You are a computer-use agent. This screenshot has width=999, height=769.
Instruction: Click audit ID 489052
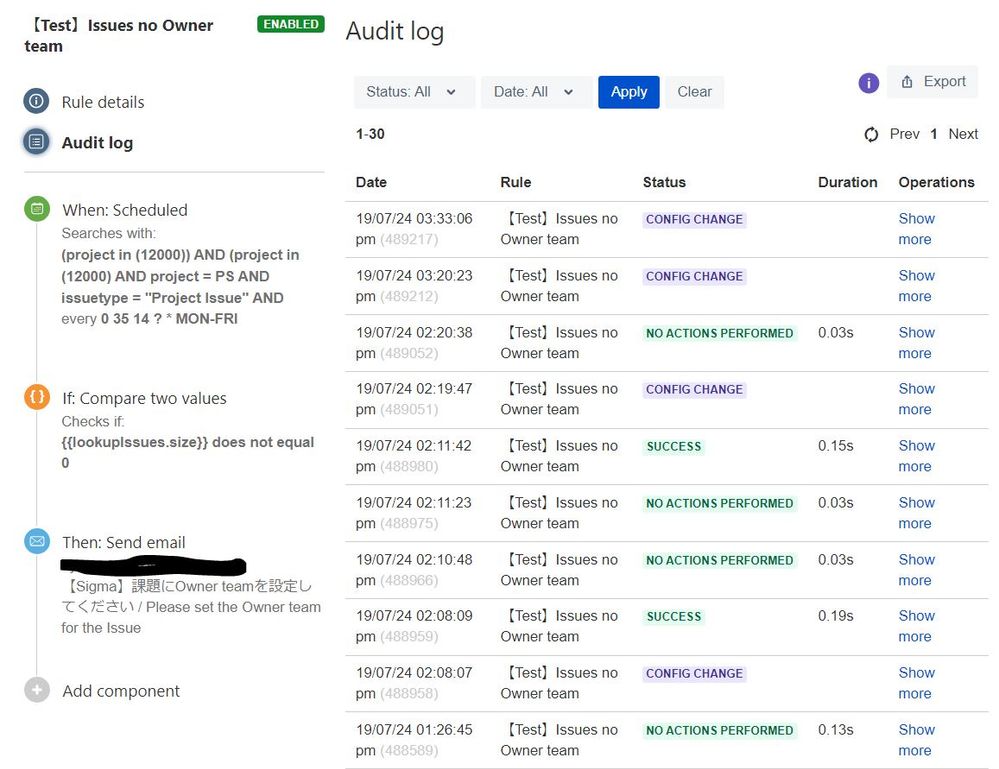click(409, 354)
